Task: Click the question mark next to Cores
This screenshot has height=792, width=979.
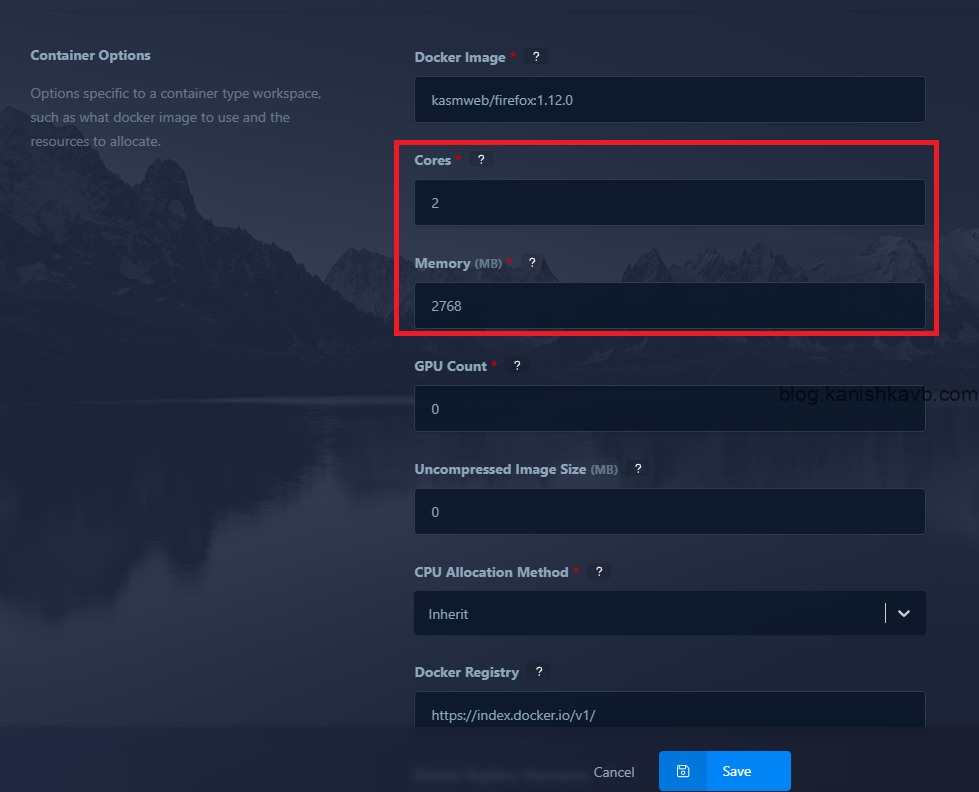Action: pos(481,160)
